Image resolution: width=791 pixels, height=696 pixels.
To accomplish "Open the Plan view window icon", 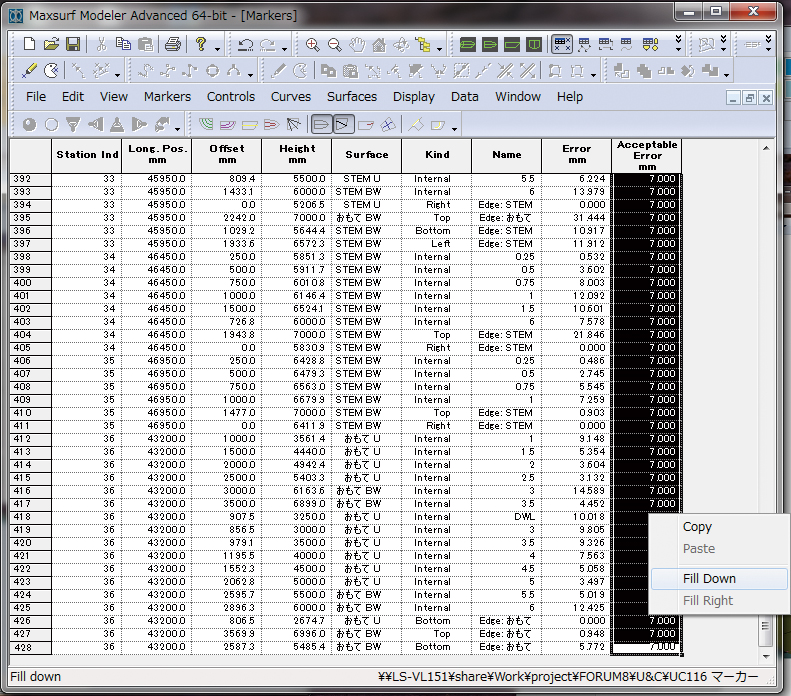I will coord(489,45).
